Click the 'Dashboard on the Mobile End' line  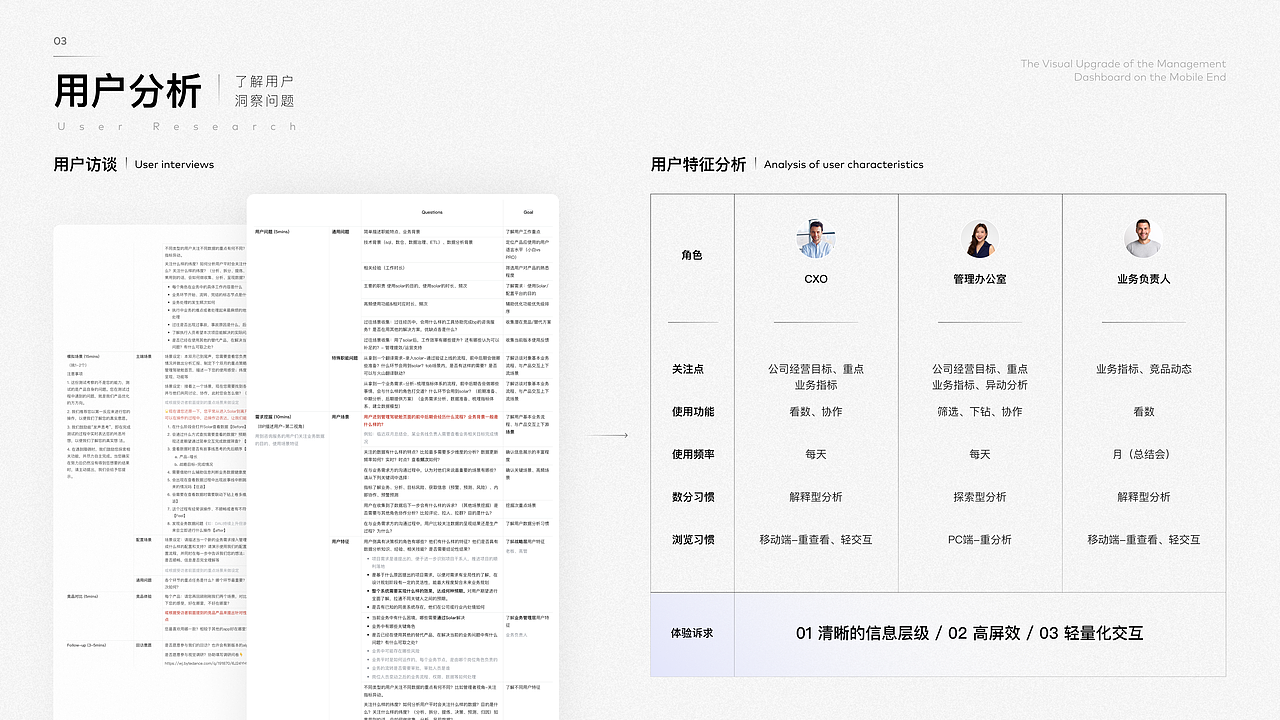click(x=1150, y=77)
